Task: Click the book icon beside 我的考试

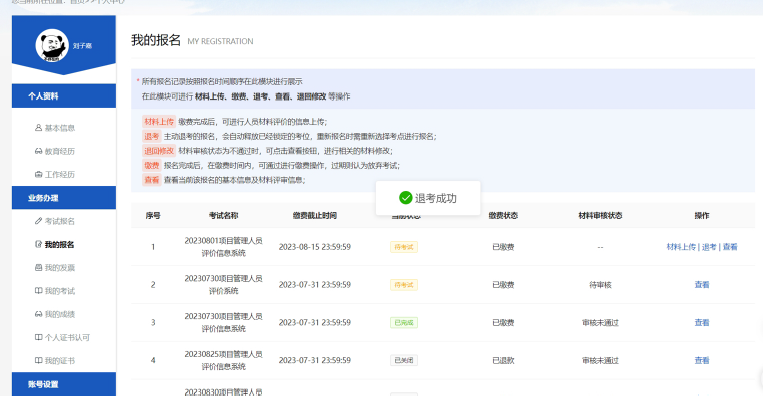Action: 38,290
